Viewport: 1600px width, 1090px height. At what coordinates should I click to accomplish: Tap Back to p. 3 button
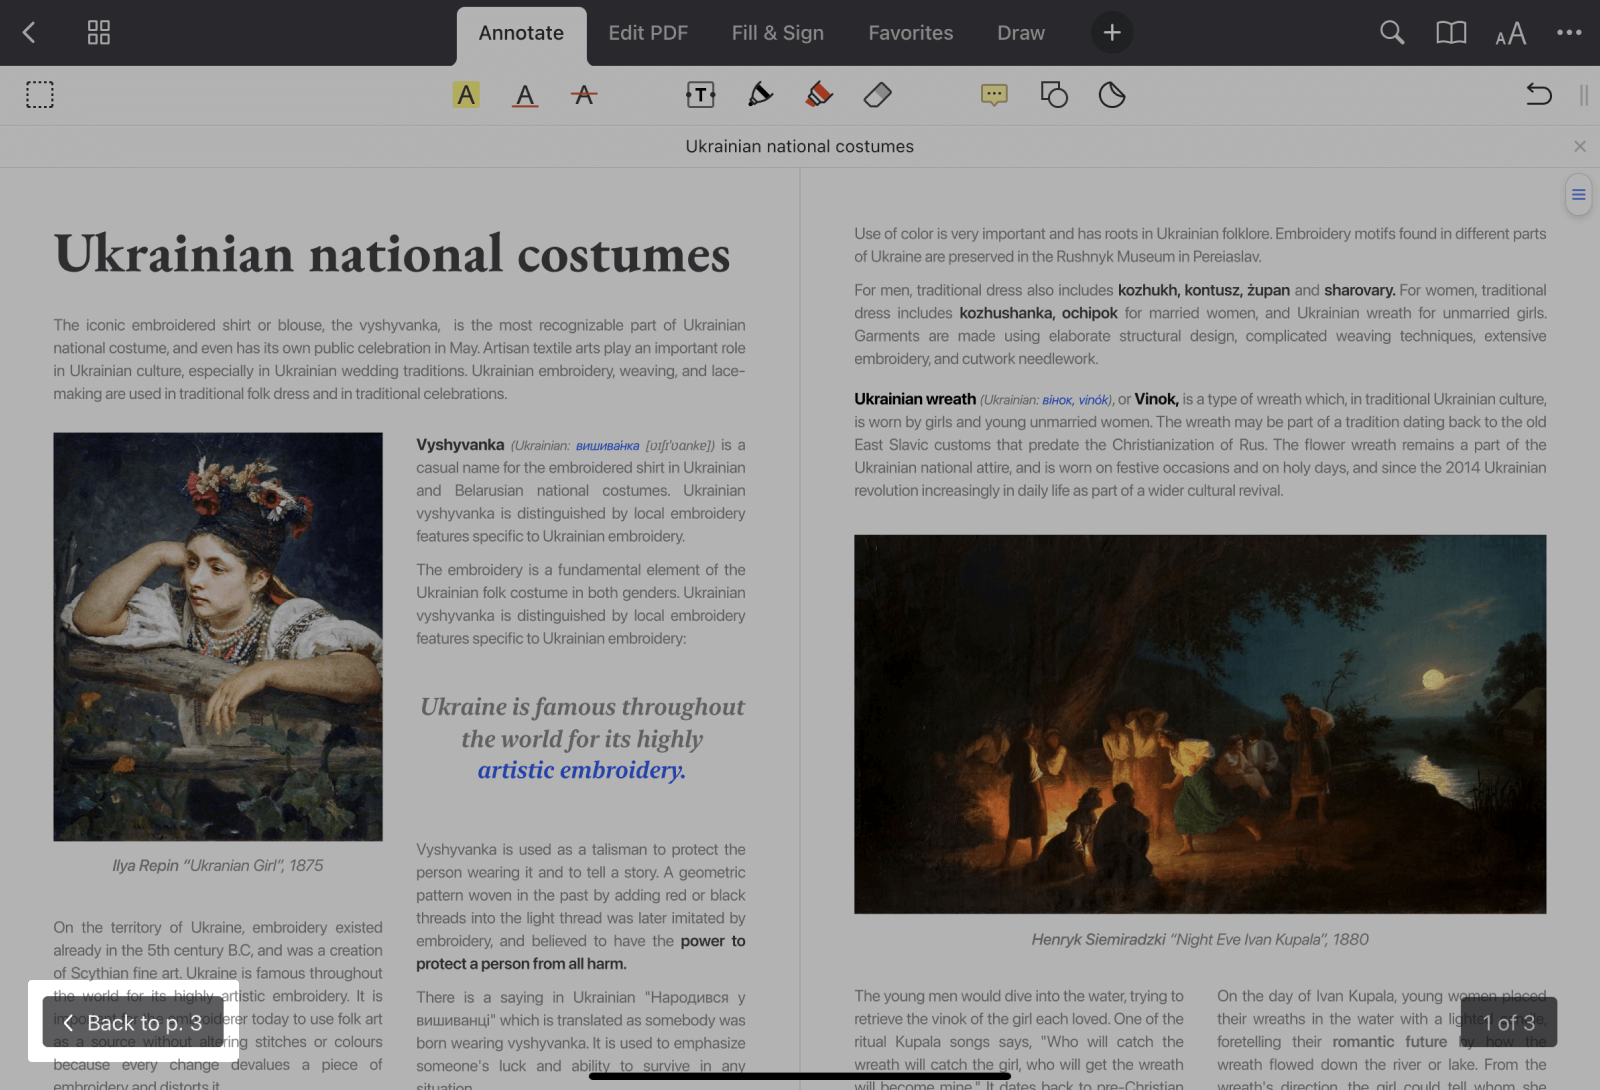tap(133, 1022)
